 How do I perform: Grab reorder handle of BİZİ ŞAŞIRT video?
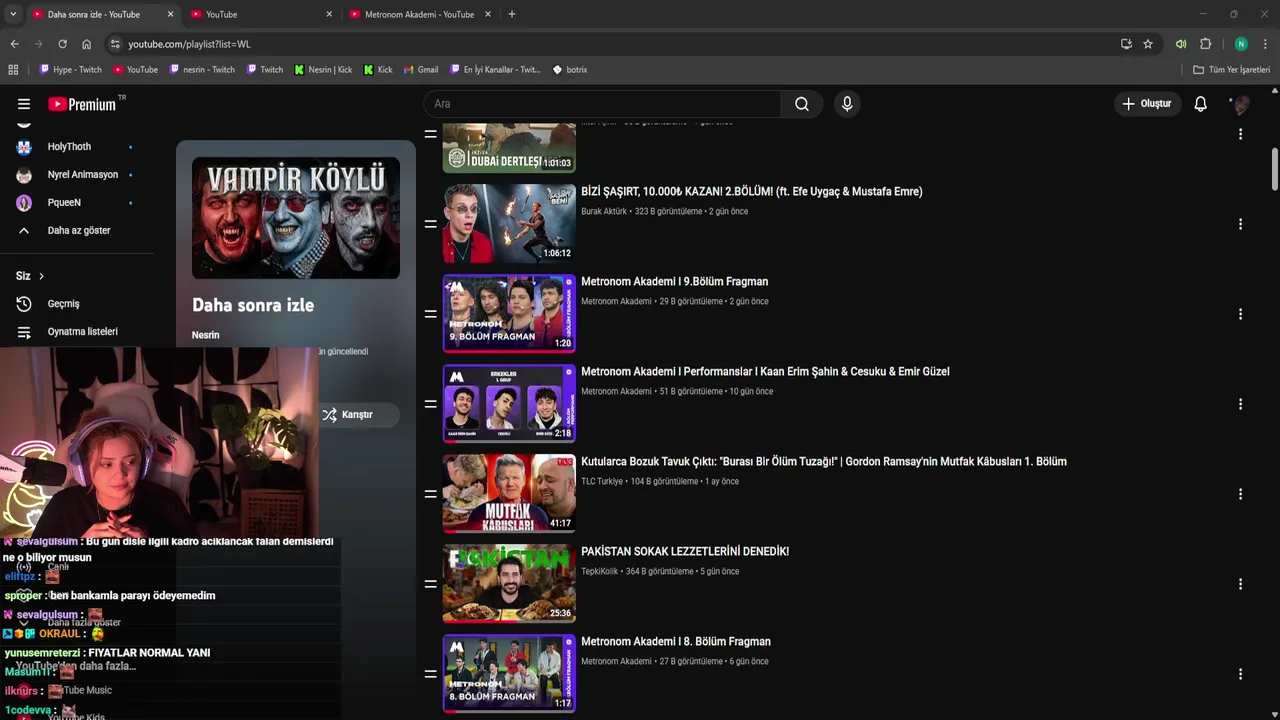pos(430,224)
